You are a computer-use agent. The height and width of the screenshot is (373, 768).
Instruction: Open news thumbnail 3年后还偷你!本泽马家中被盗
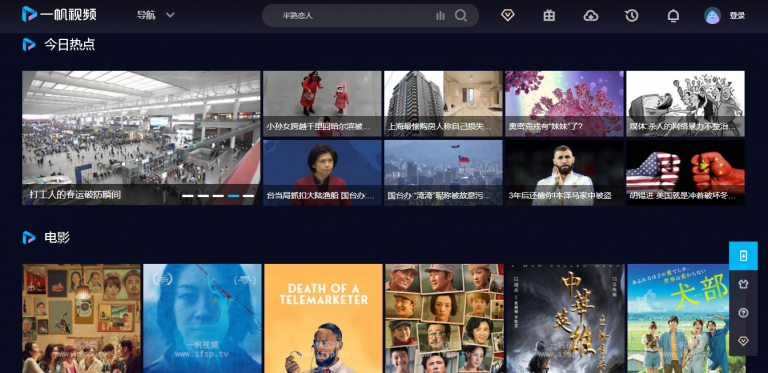564,173
